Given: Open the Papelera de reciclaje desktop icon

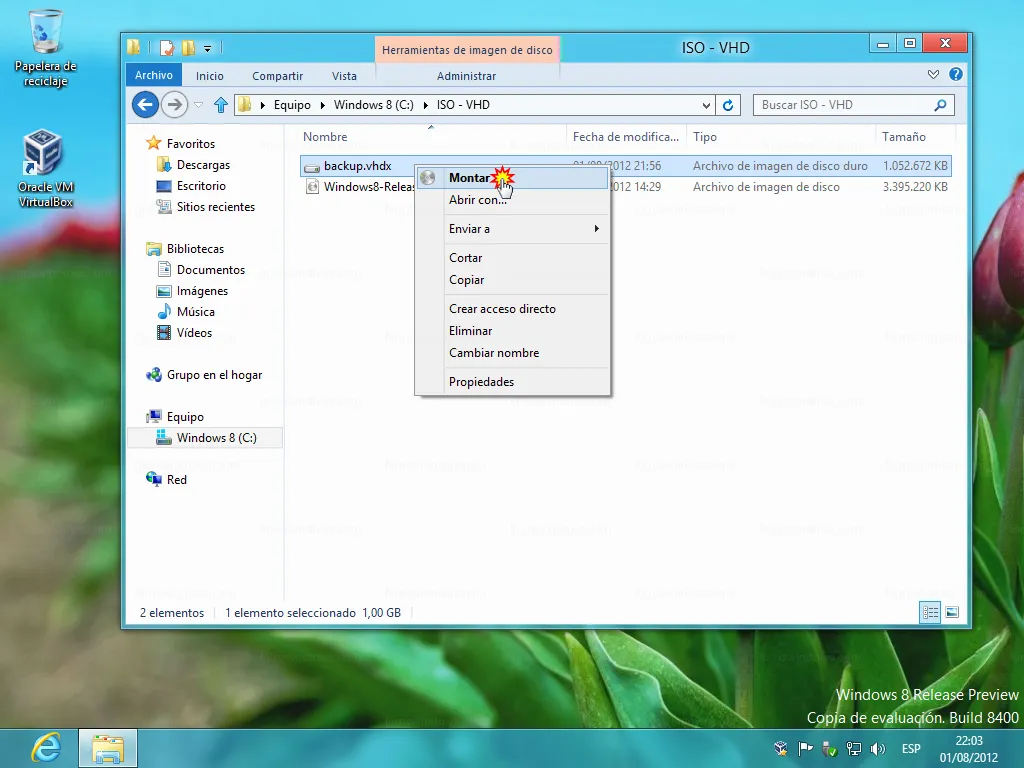Looking at the screenshot, I should point(45,50).
